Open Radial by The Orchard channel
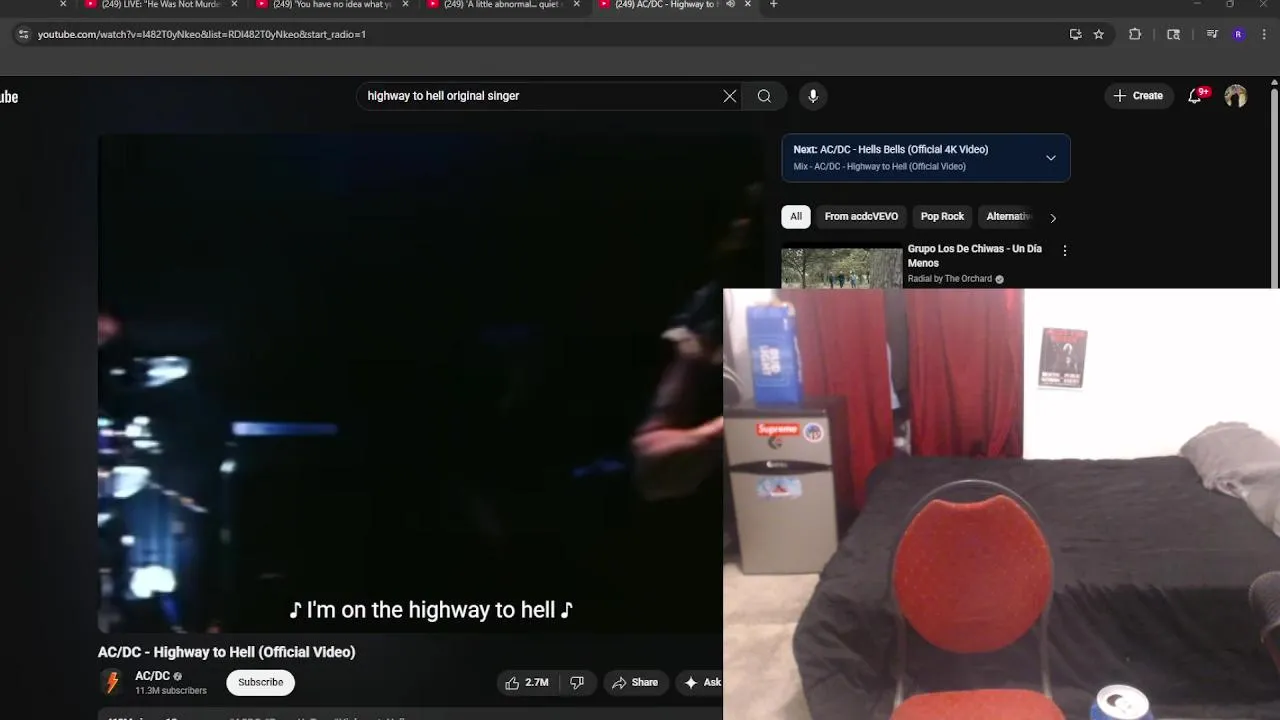Screen dimensions: 1280x720 tap(950, 279)
